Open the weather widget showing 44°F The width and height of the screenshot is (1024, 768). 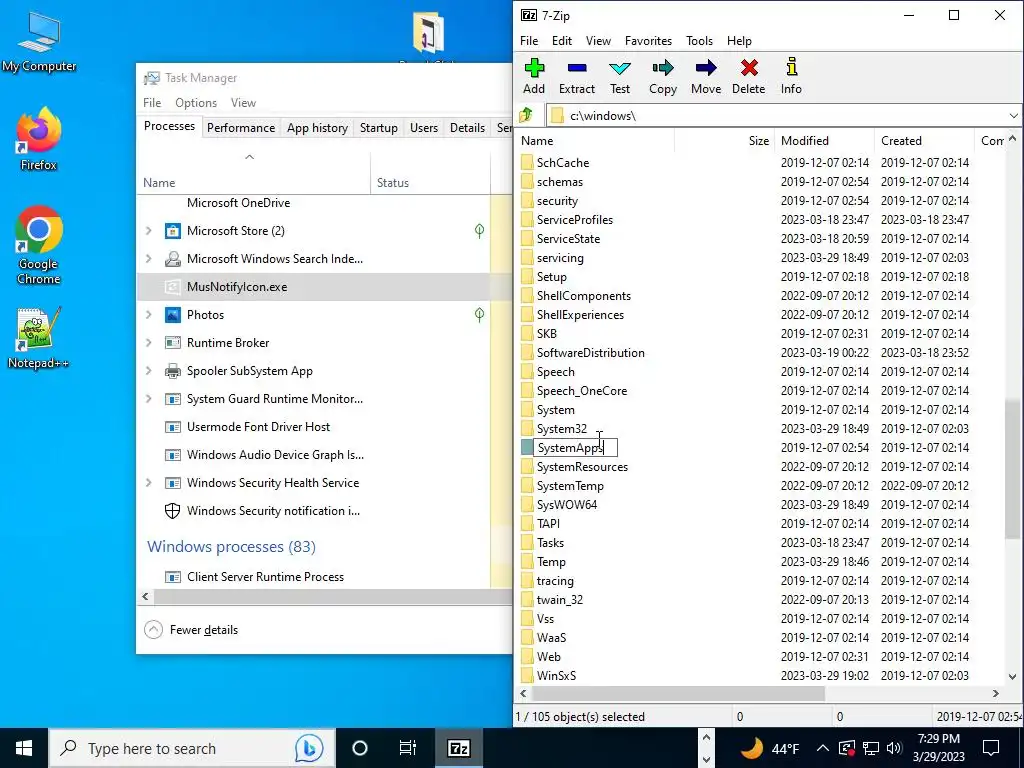(x=771, y=748)
